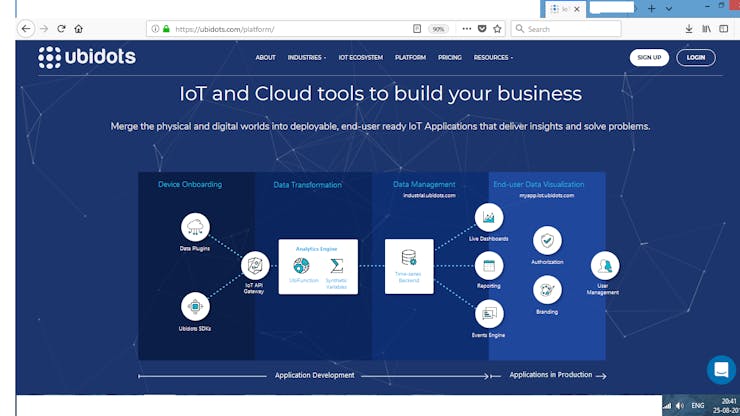Screen dimensions: 740x416
Task: Open the library icon
Action: [706, 29]
